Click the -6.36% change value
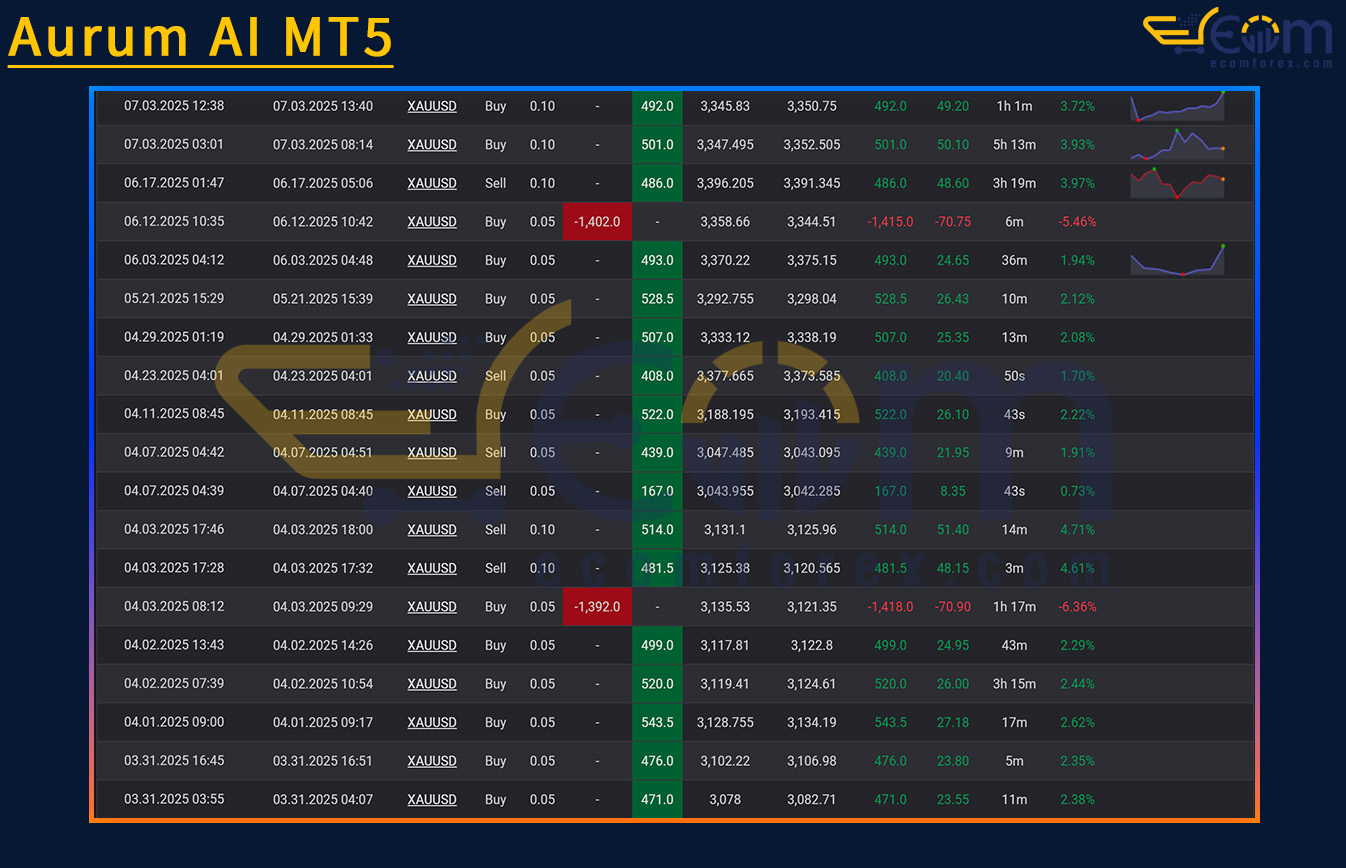1346x868 pixels. (x=1078, y=607)
